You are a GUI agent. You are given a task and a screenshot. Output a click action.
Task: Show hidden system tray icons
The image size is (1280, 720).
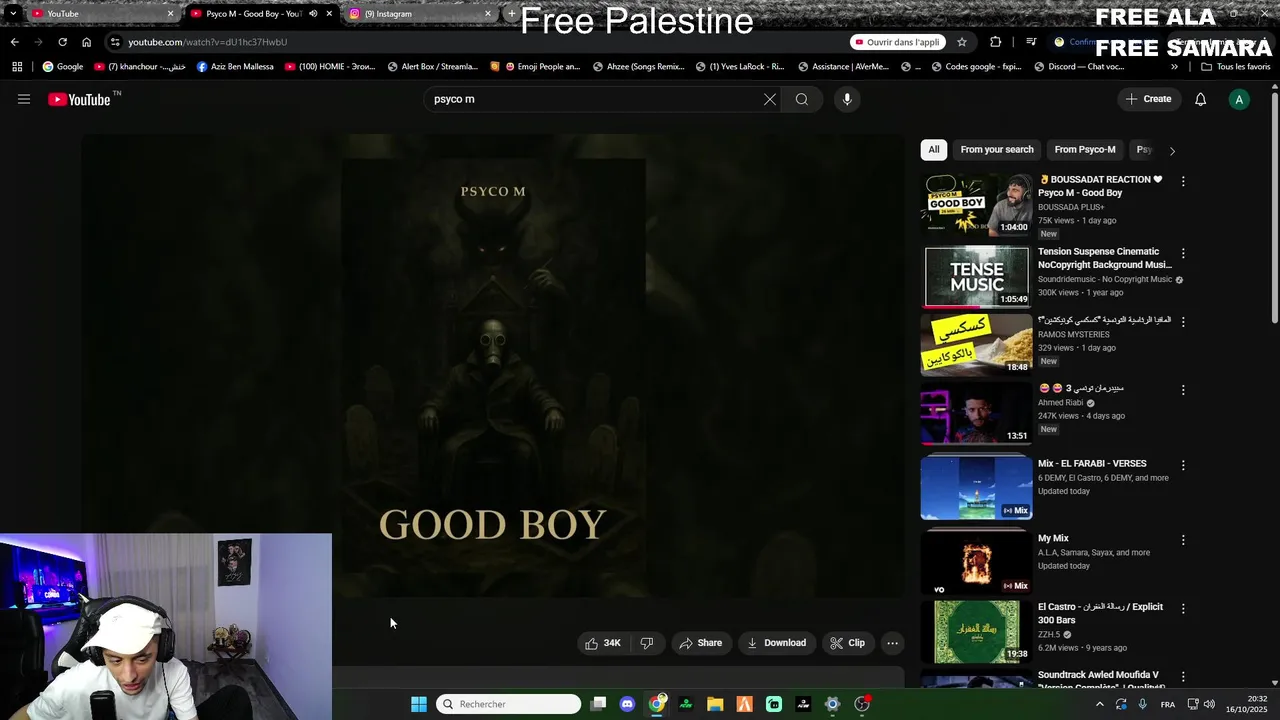tap(1100, 705)
